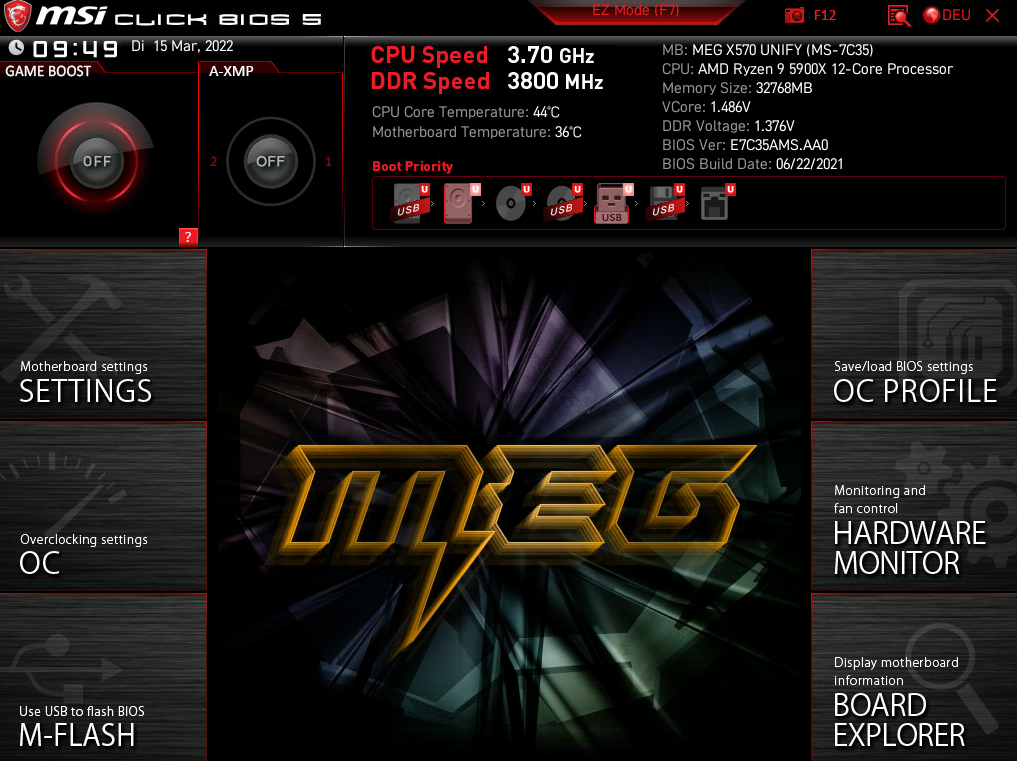1017x761 pixels.
Task: Click the CPU: AMD Ryzen 9 5900X text
Action: [x=807, y=69]
